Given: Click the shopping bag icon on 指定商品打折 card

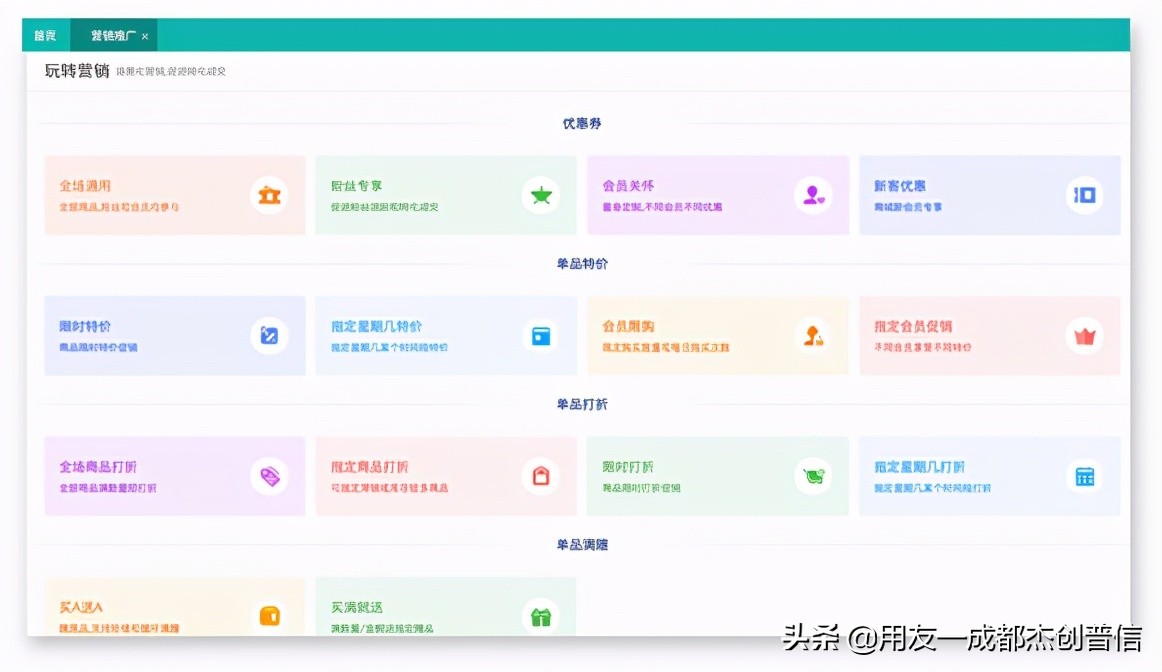Looking at the screenshot, I should pyautogui.click(x=540, y=477).
